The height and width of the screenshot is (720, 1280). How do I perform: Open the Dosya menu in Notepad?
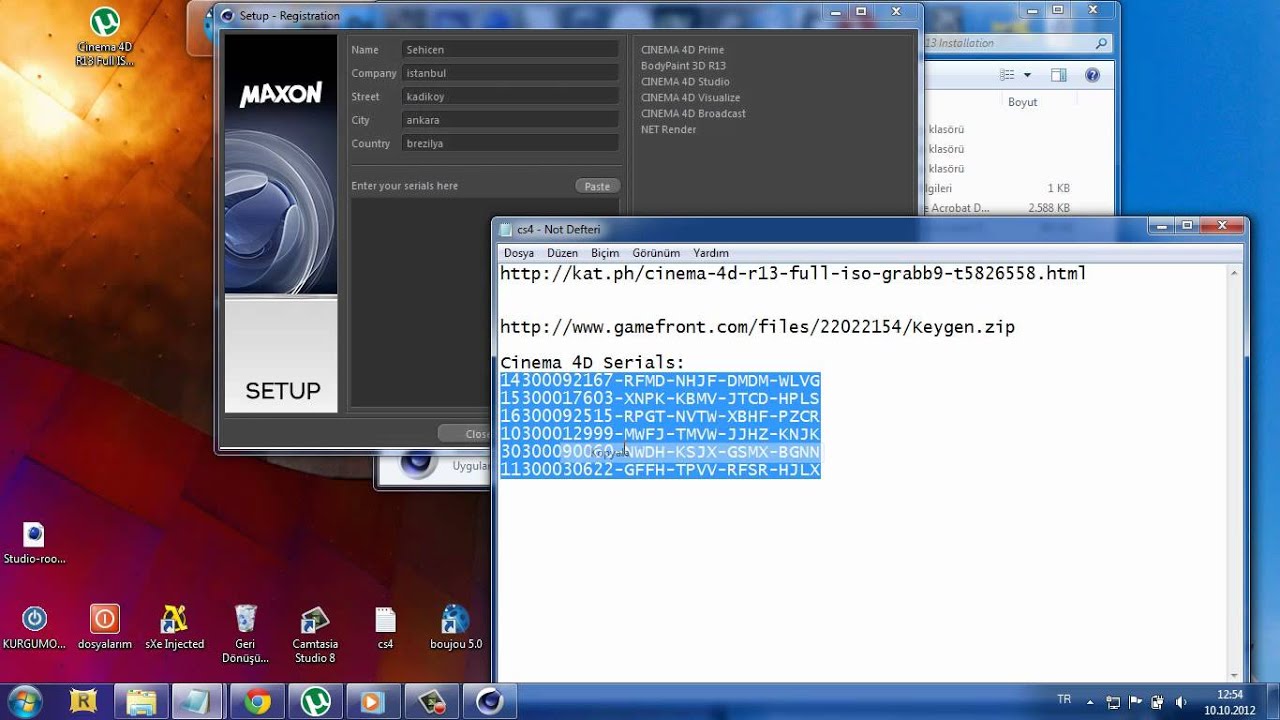(519, 253)
